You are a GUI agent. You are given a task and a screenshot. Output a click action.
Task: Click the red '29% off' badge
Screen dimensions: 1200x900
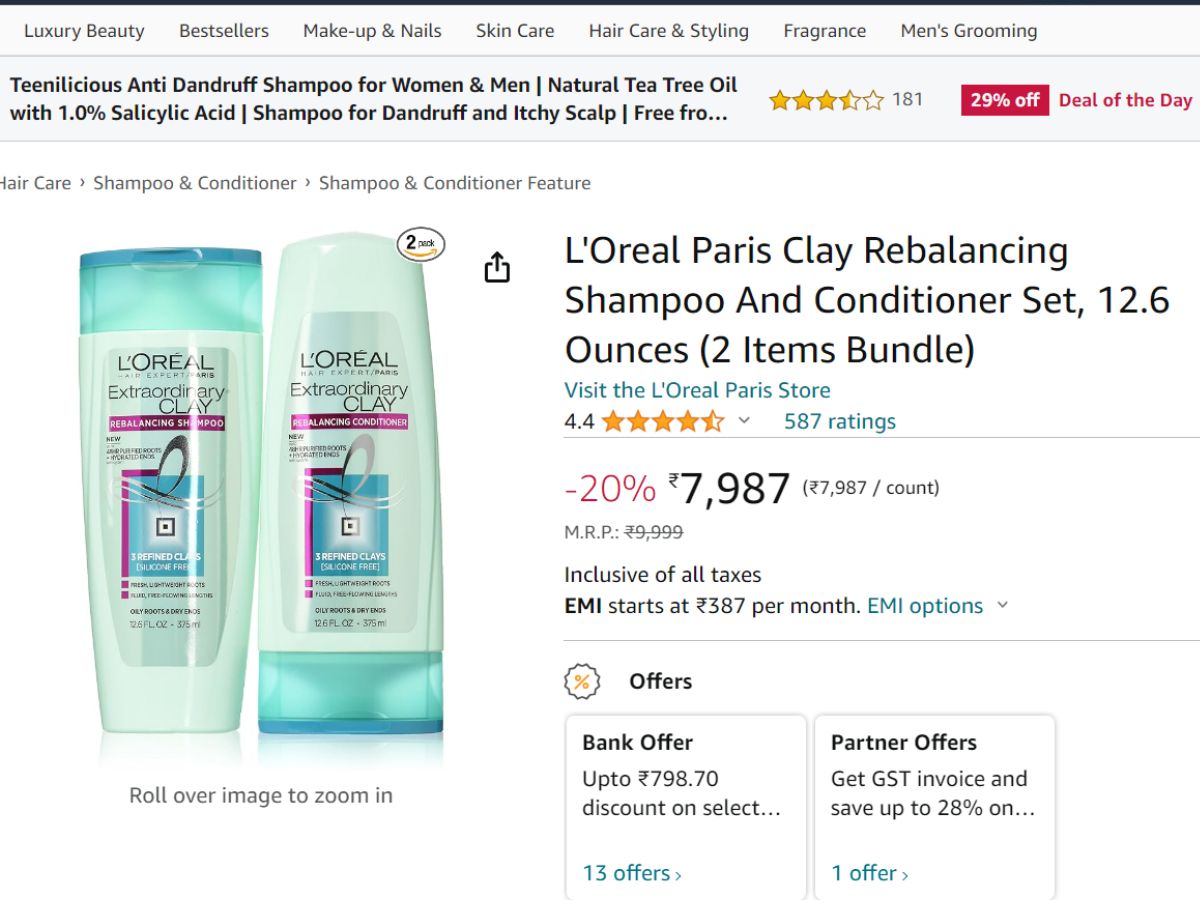(x=1003, y=100)
